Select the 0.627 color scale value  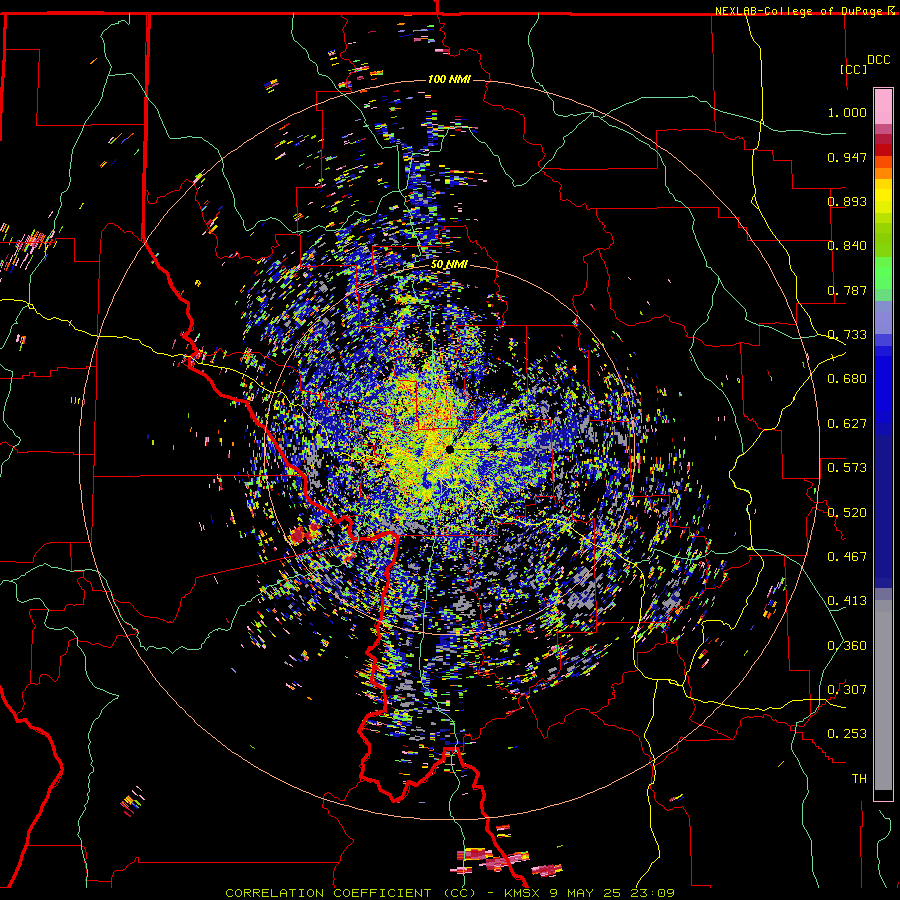click(847, 424)
